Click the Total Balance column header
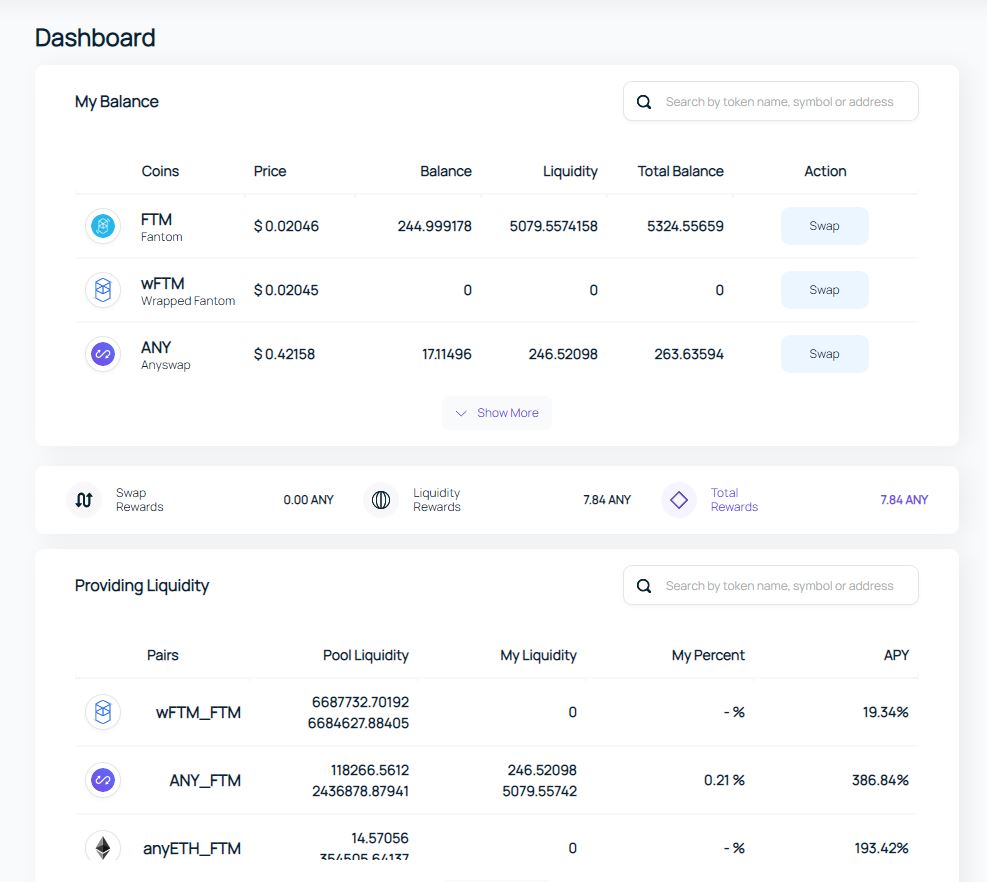987x882 pixels. tap(680, 171)
